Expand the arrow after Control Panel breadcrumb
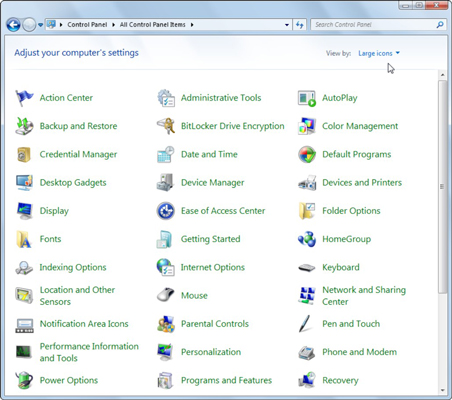 pos(113,25)
